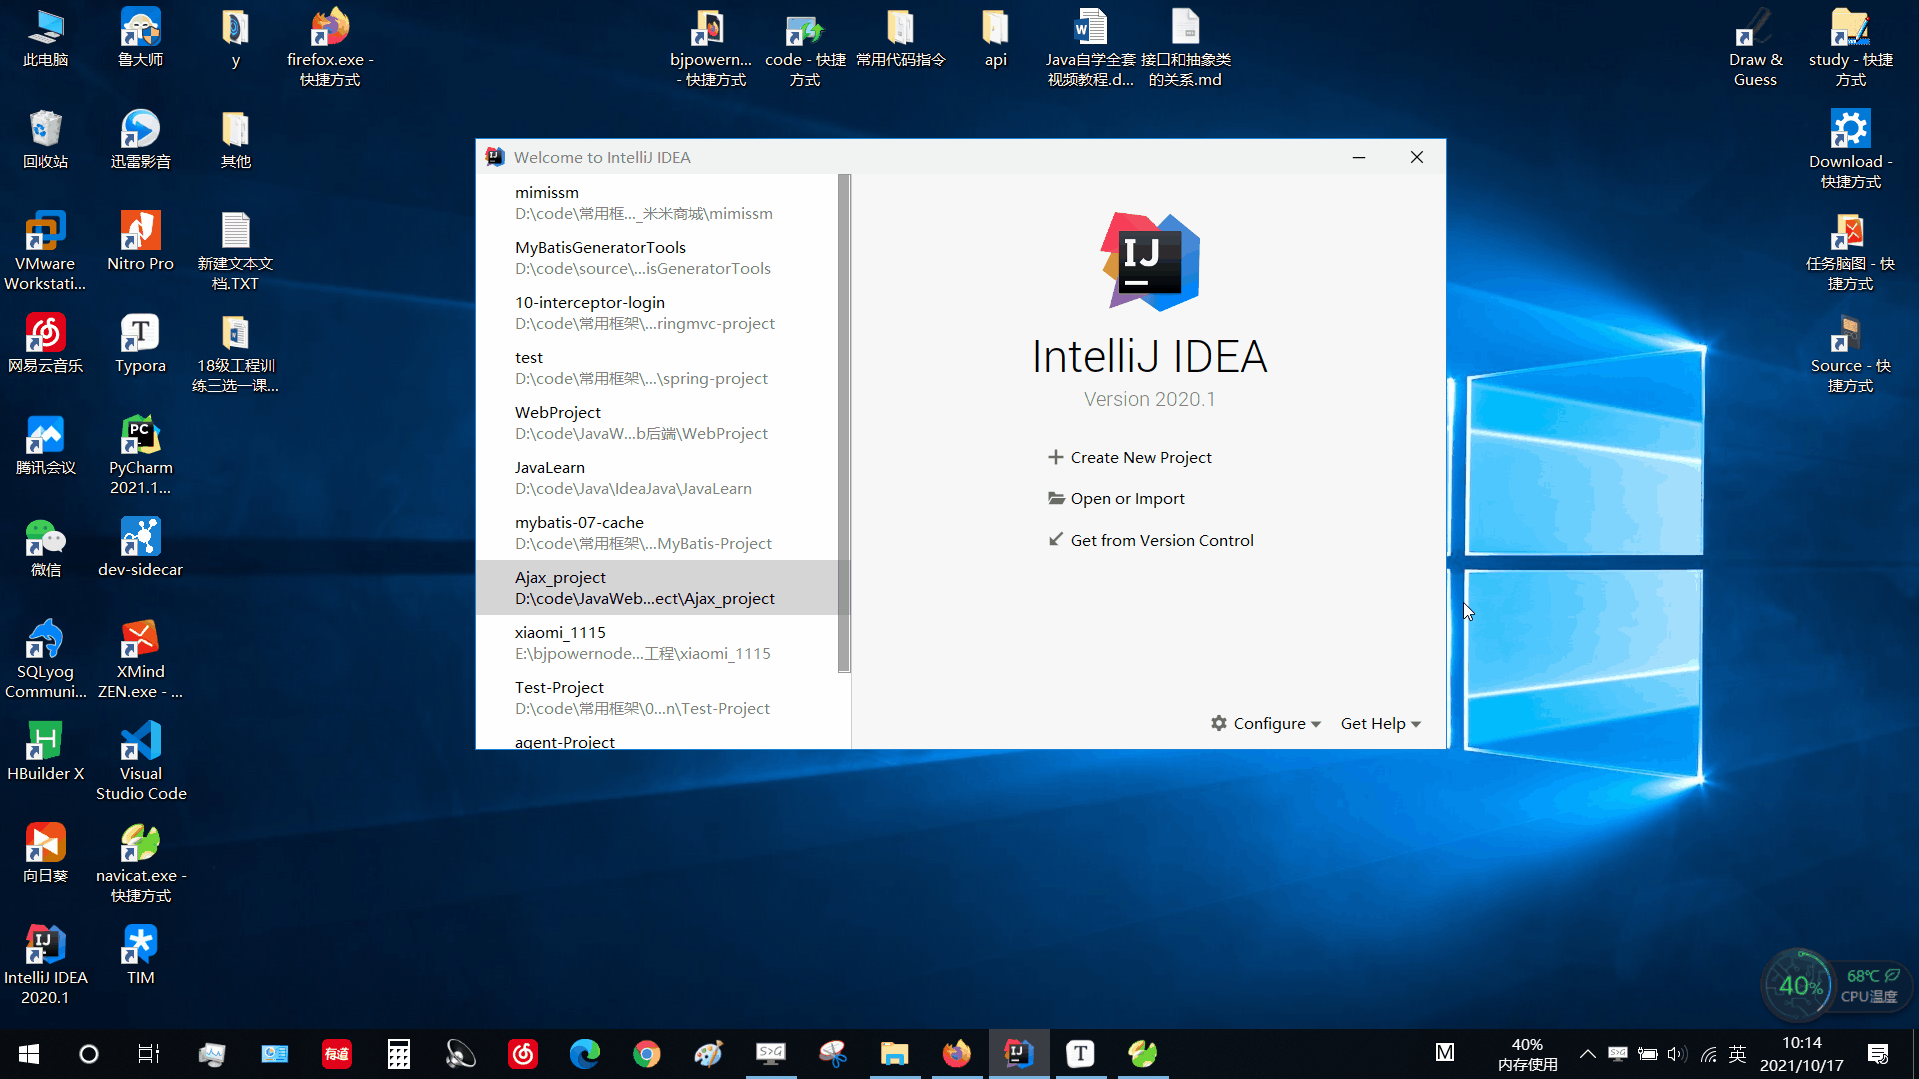Screen dimensions: 1919x1079
Task: Select the 此电脑 desktop icon
Action: coord(45,40)
